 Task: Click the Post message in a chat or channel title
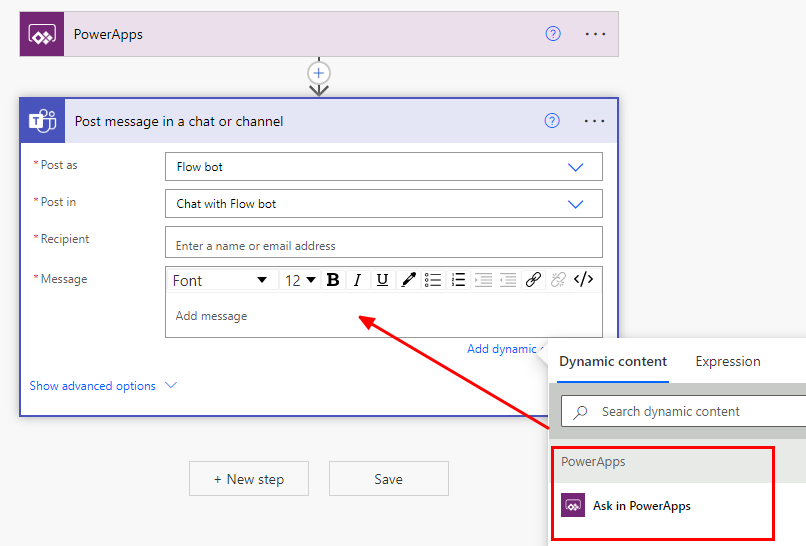point(179,121)
